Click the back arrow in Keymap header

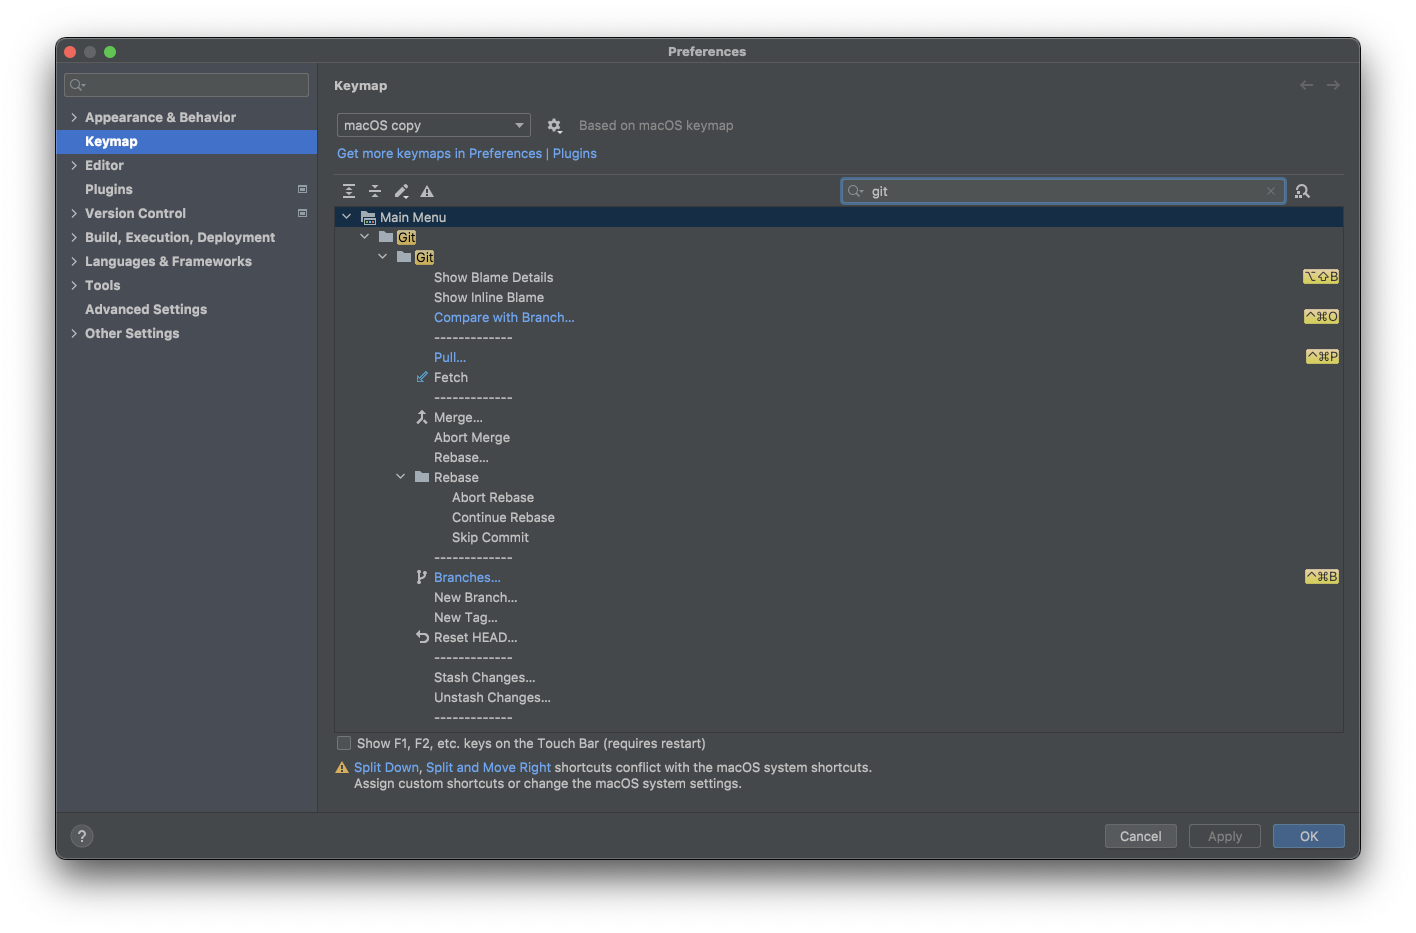click(x=1306, y=85)
